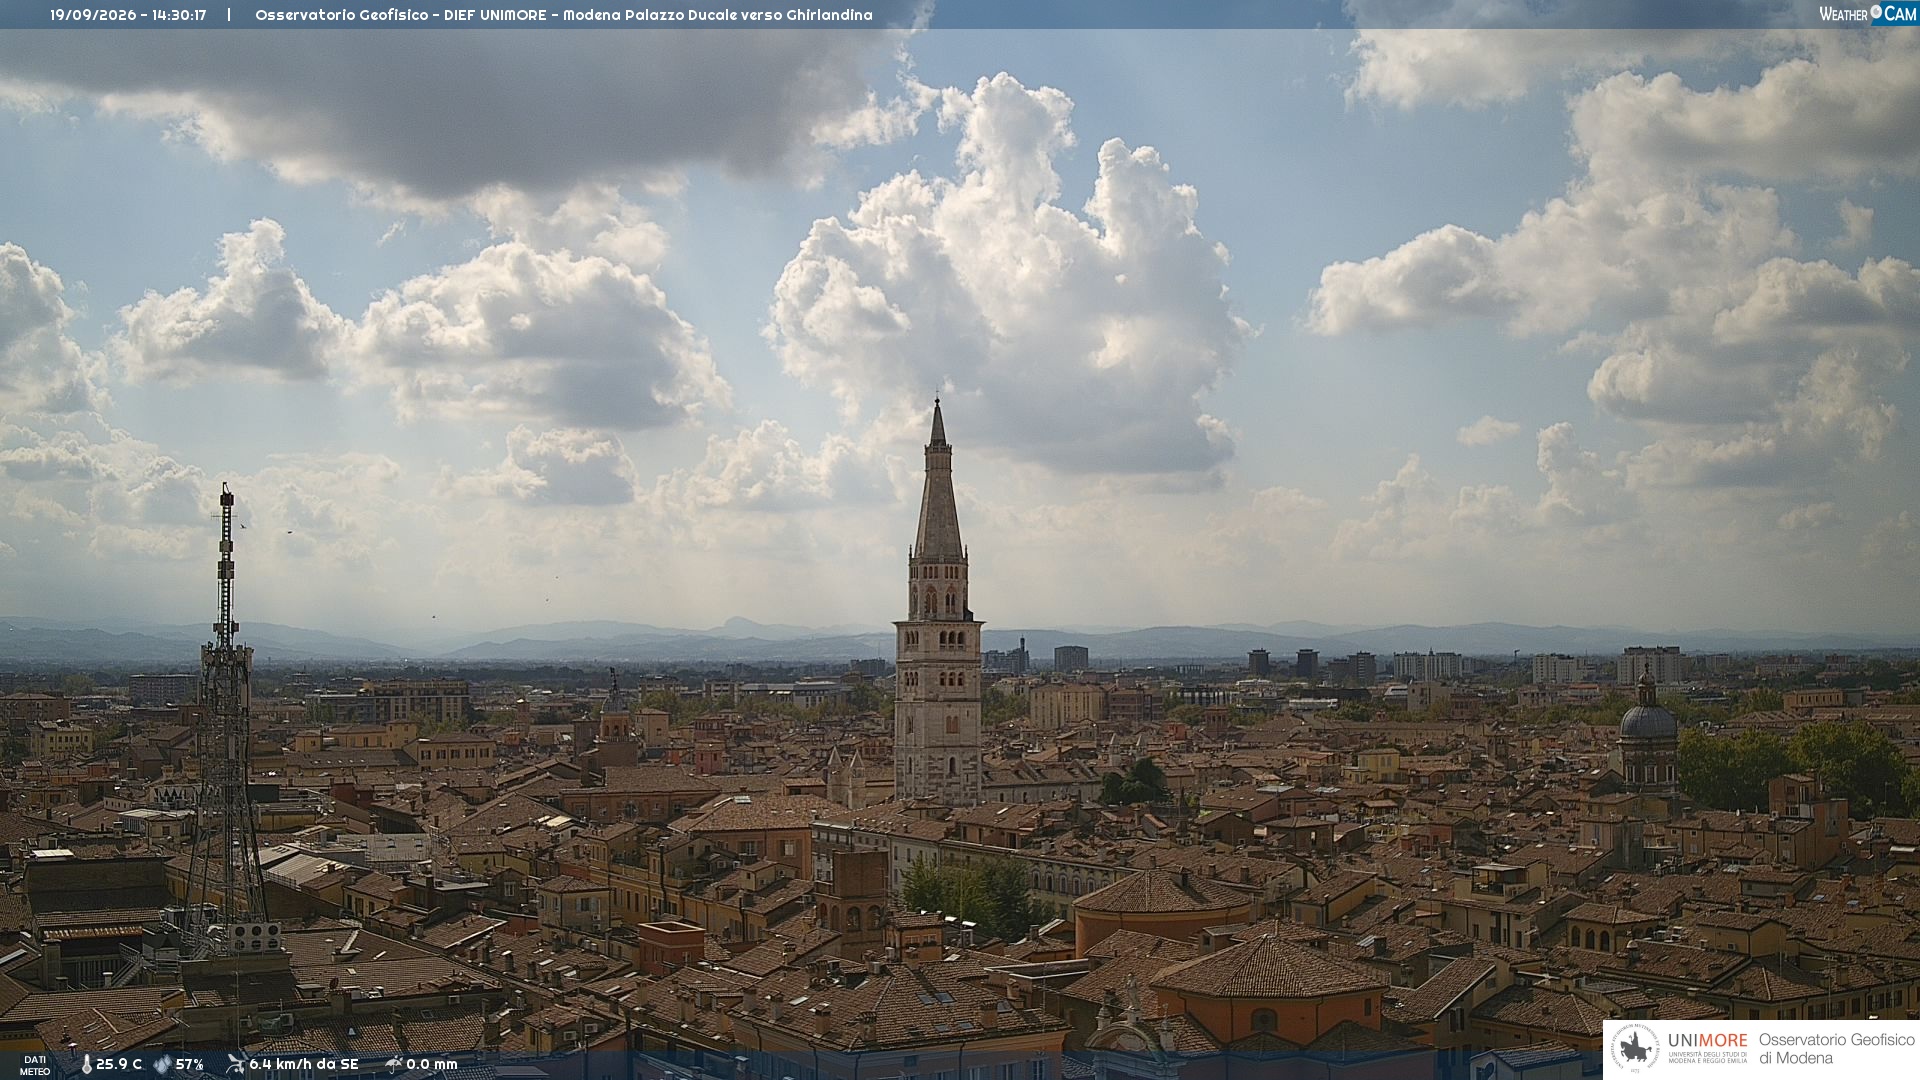This screenshot has width=1920, height=1080.
Task: Click the 0.0 mm rainfall value
Action: point(432,1065)
